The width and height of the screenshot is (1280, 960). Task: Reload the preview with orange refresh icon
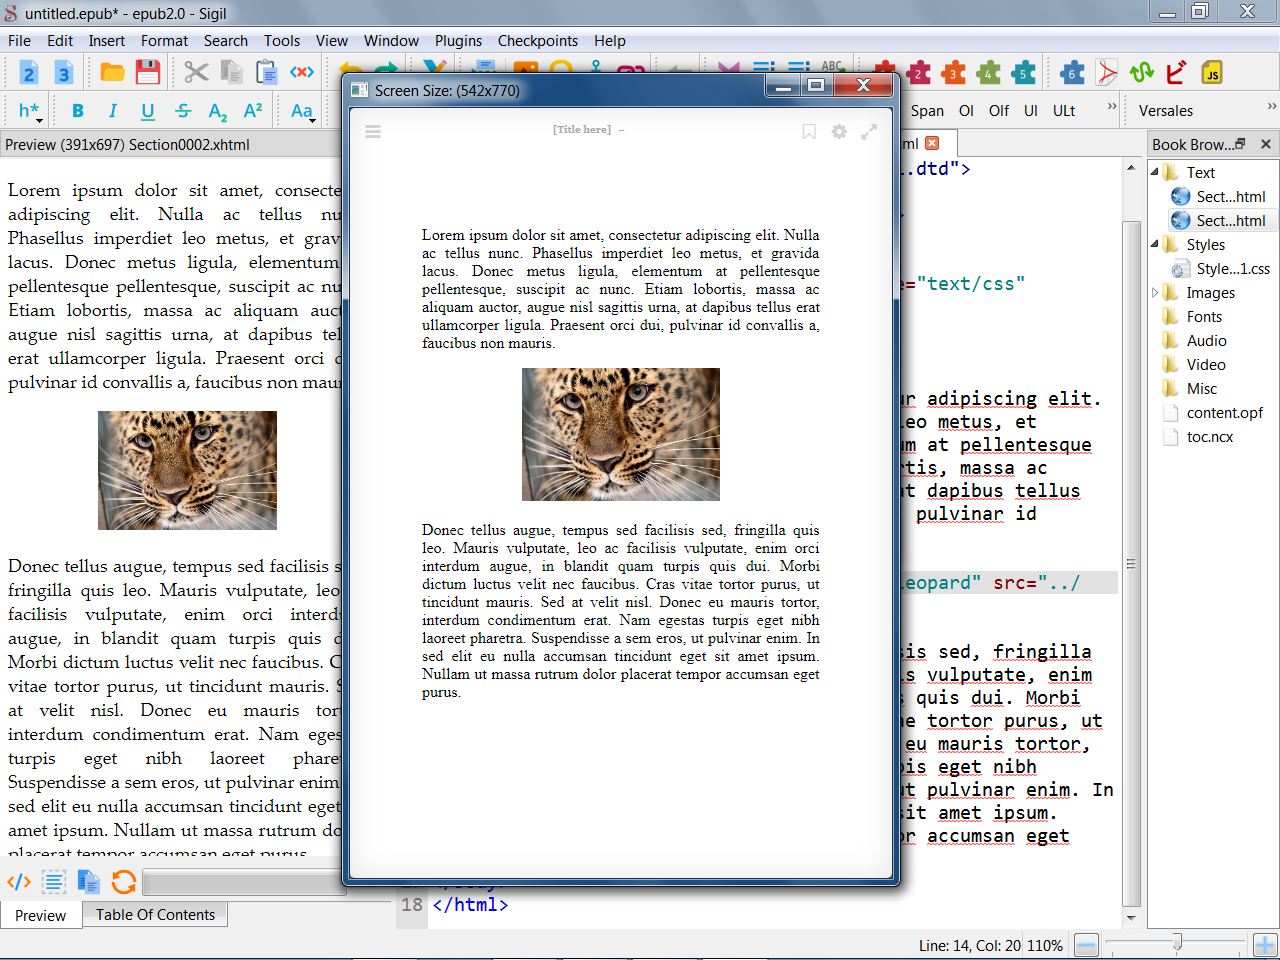(124, 881)
